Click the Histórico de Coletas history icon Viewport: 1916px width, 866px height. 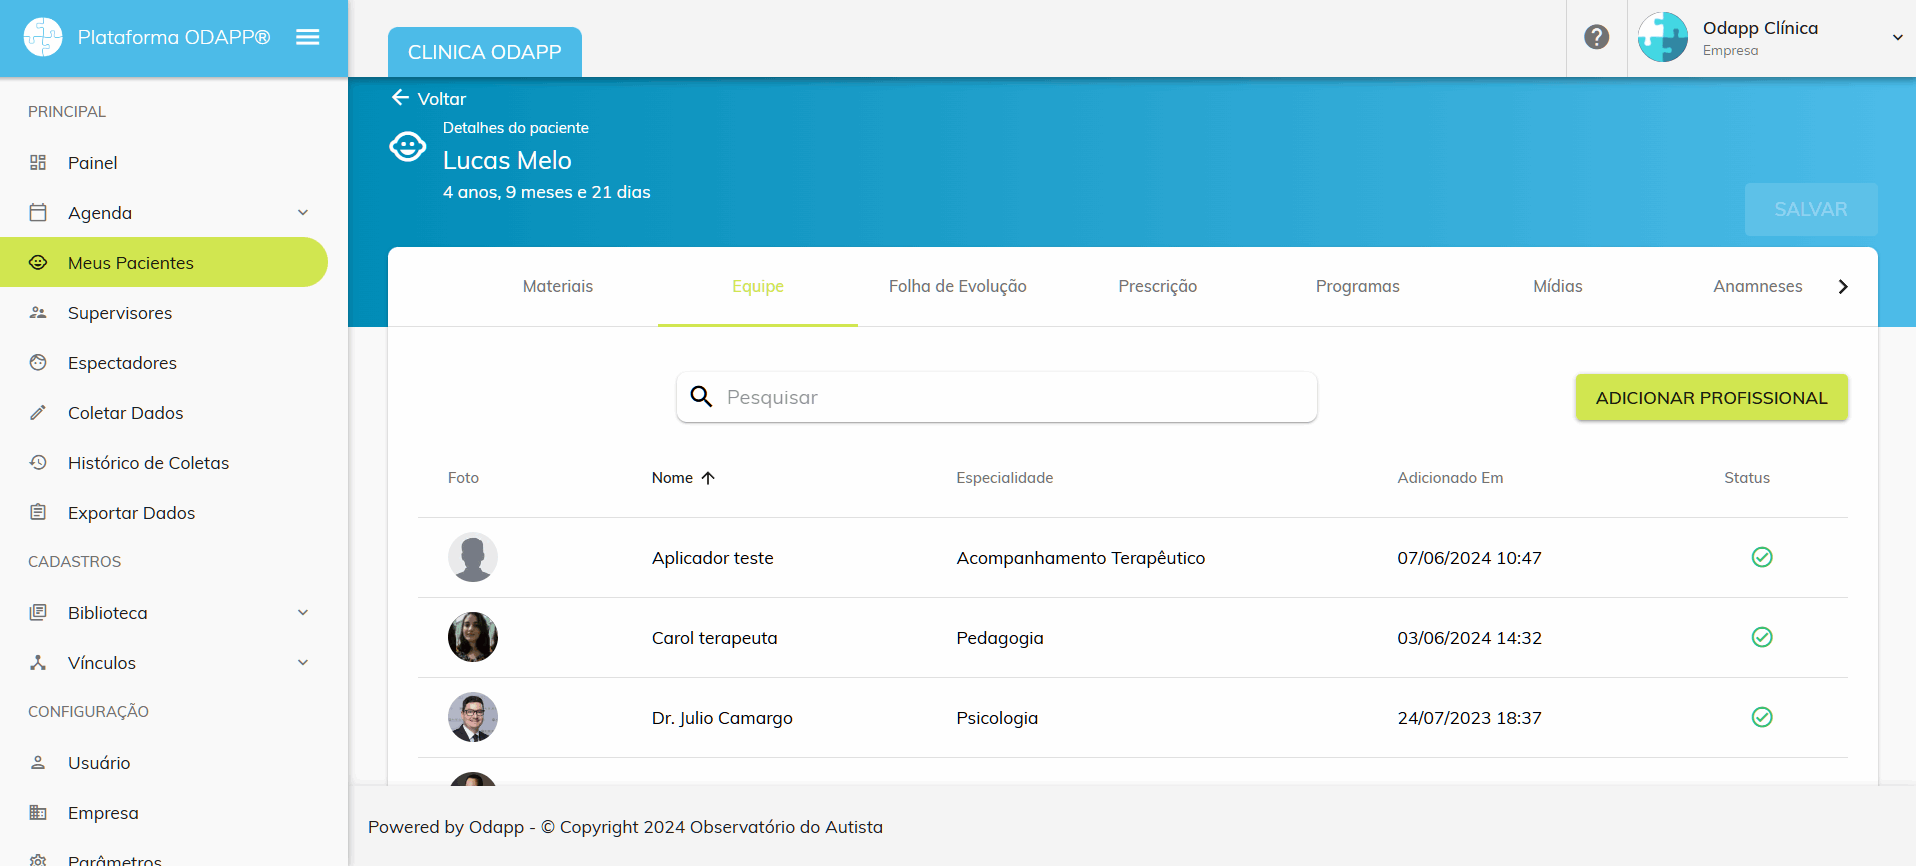pyautogui.click(x=38, y=462)
